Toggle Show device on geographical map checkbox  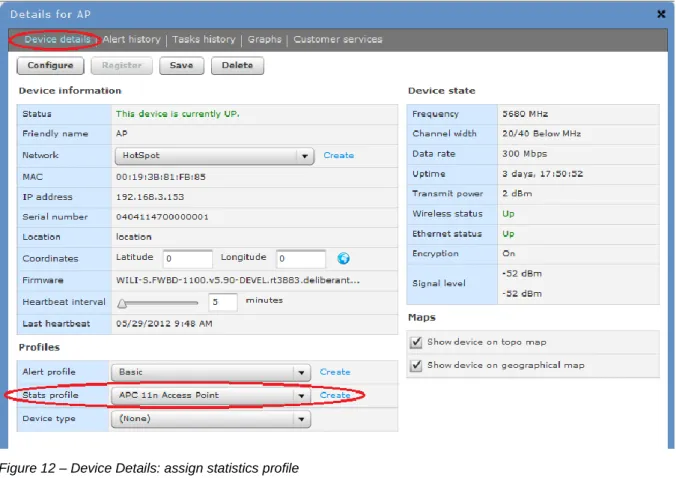(x=416, y=366)
